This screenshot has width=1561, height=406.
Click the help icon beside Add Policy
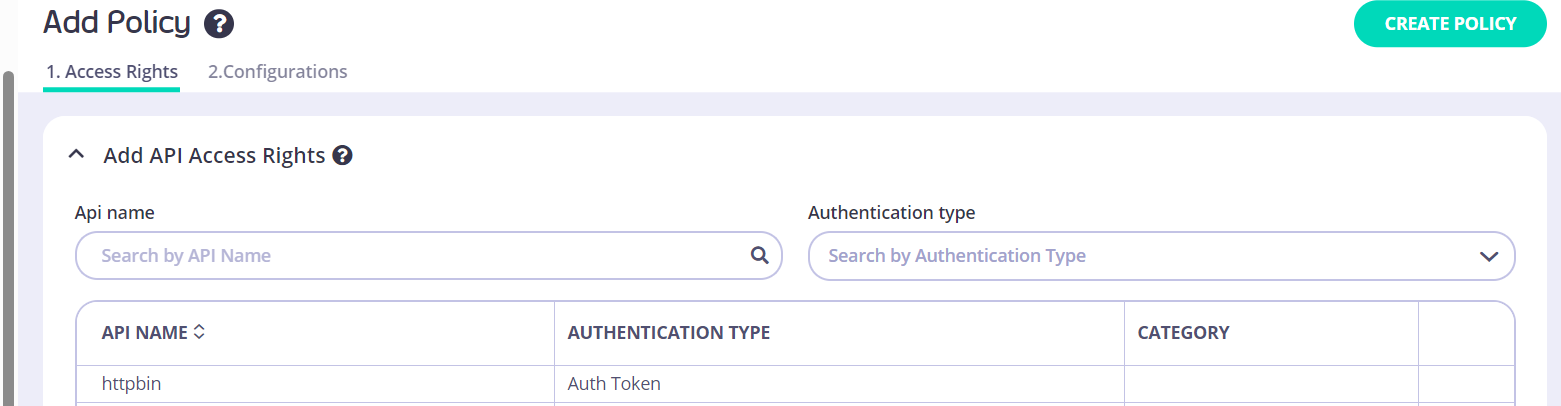(x=219, y=24)
